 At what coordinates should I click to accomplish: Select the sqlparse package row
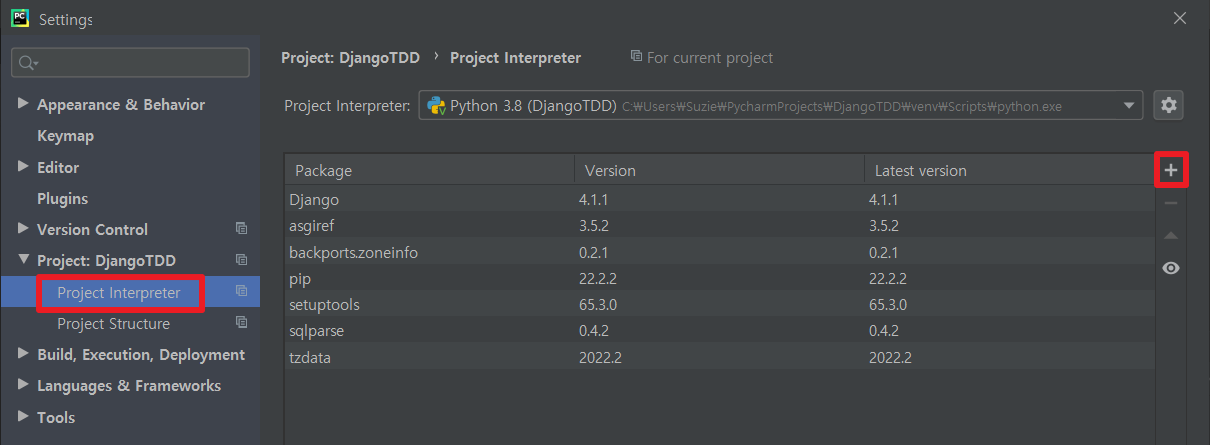click(x=719, y=330)
